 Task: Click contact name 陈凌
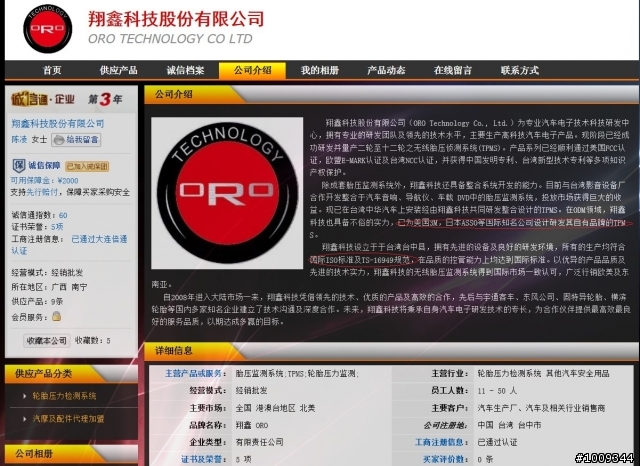tap(19, 140)
